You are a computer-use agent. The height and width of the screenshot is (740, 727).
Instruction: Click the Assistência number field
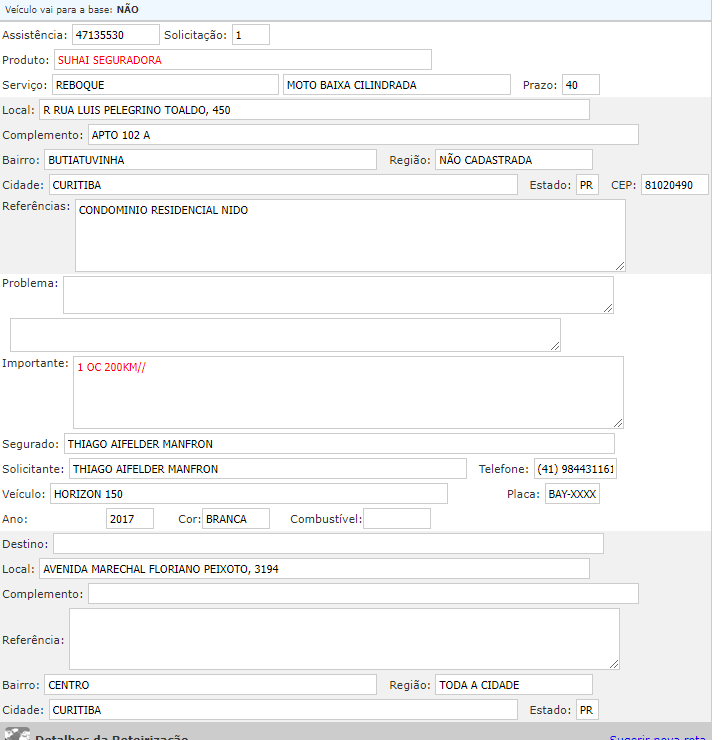pos(115,35)
